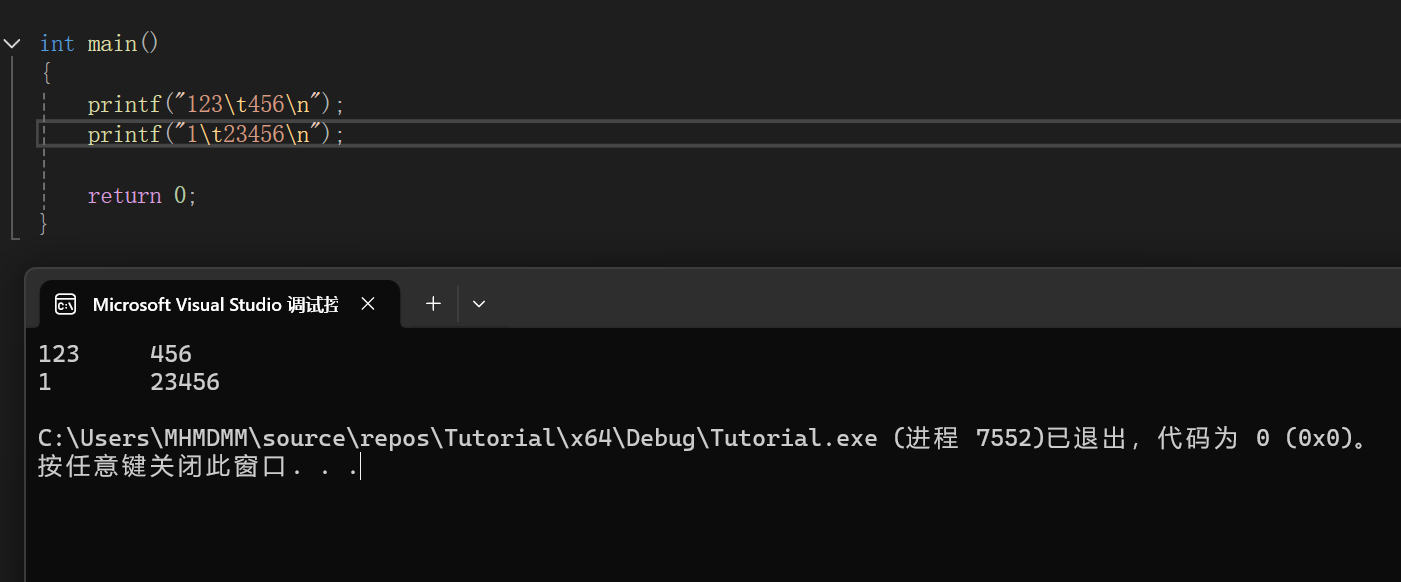Collapse the main function code block
This screenshot has width=1401, height=582.
(x=12, y=44)
